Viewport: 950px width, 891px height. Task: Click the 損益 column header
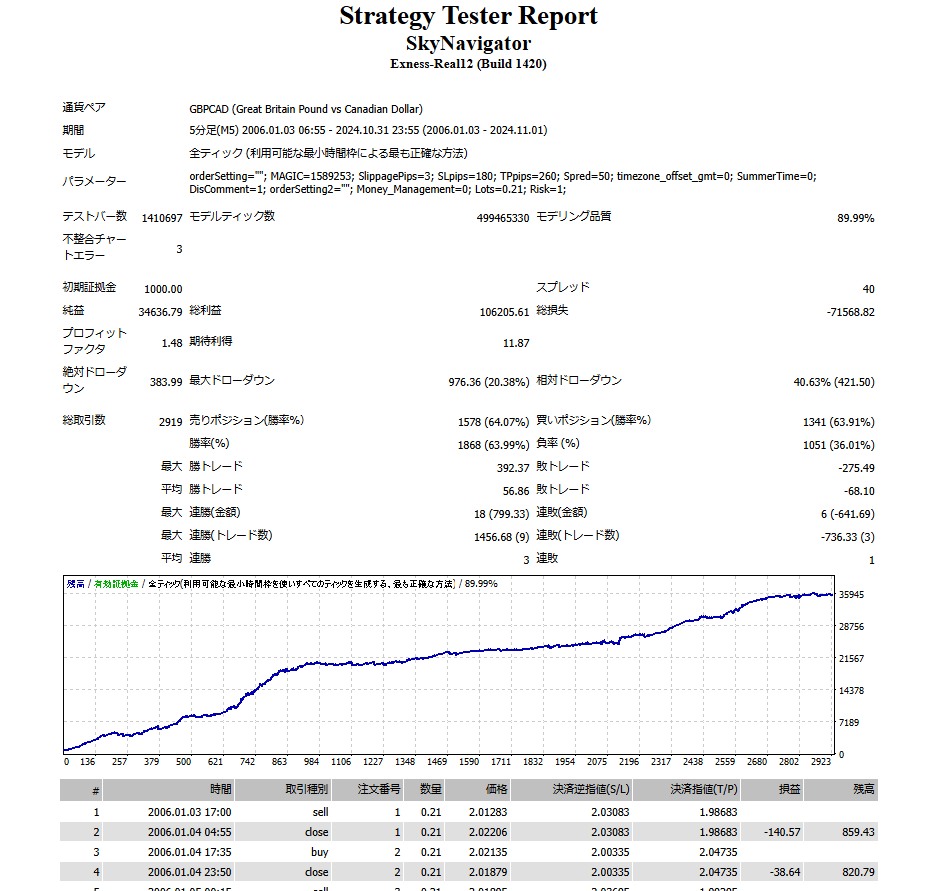790,790
